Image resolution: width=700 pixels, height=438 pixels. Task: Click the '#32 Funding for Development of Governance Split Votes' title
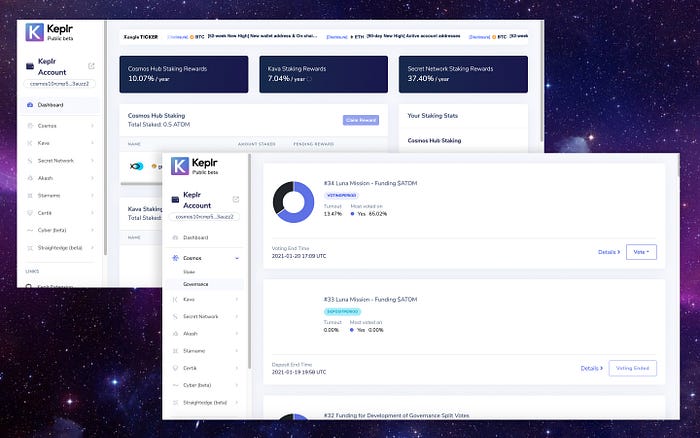coord(396,416)
